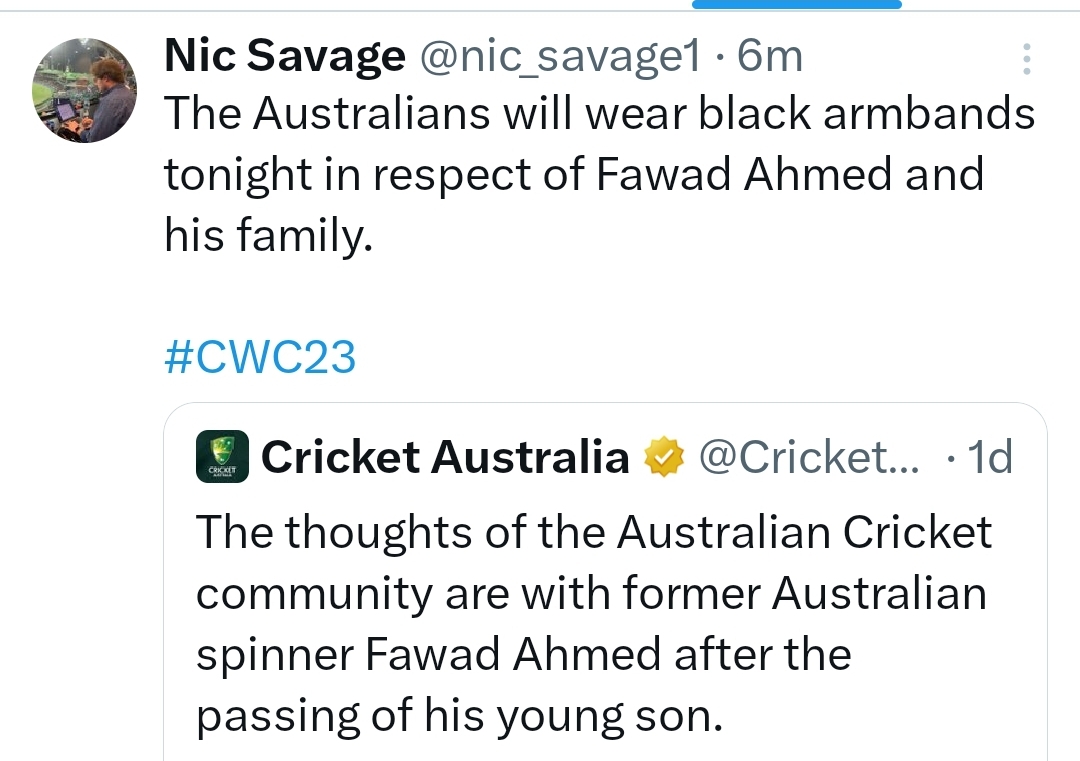
Task: Click the 1d quoted tweet timestamp
Action: click(x=990, y=457)
